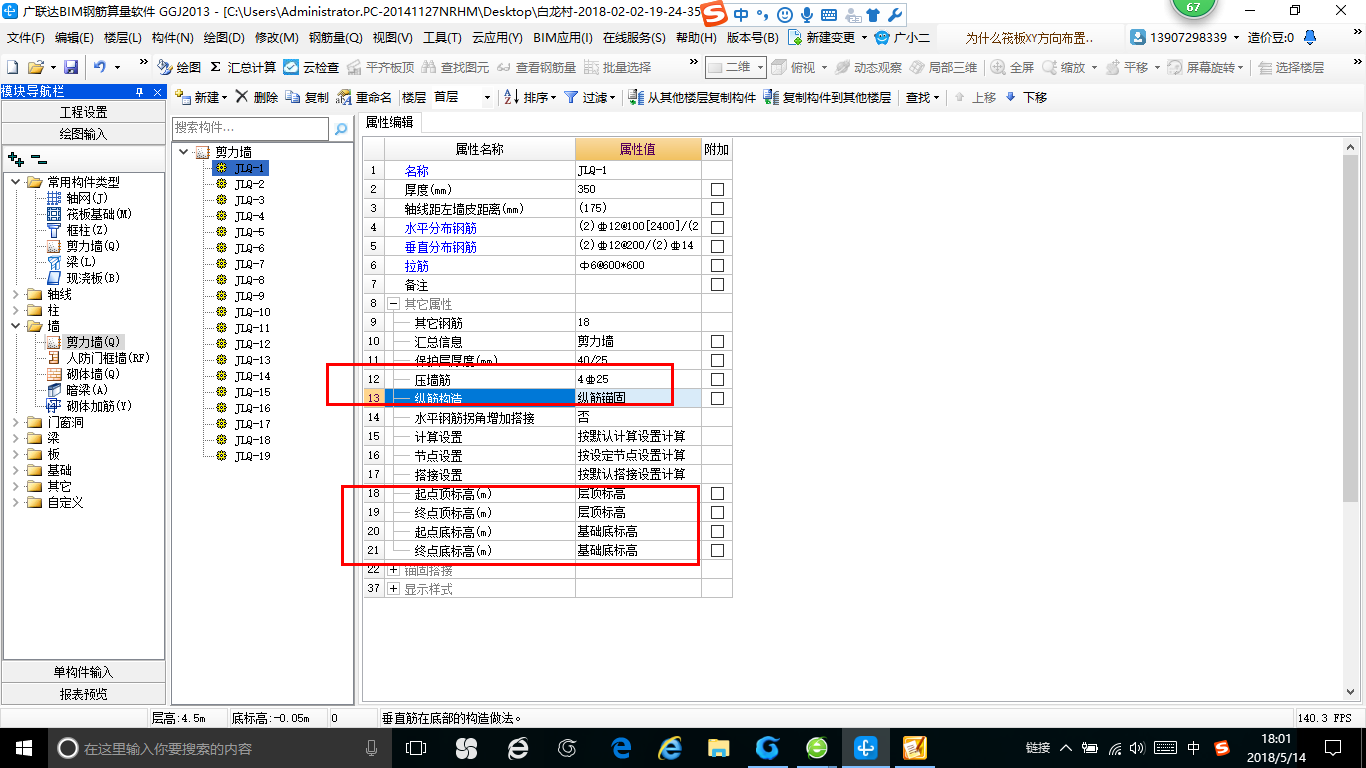Switch to 绘图 drawing mode
Viewport: 1366px width, 768px height.
pos(180,67)
